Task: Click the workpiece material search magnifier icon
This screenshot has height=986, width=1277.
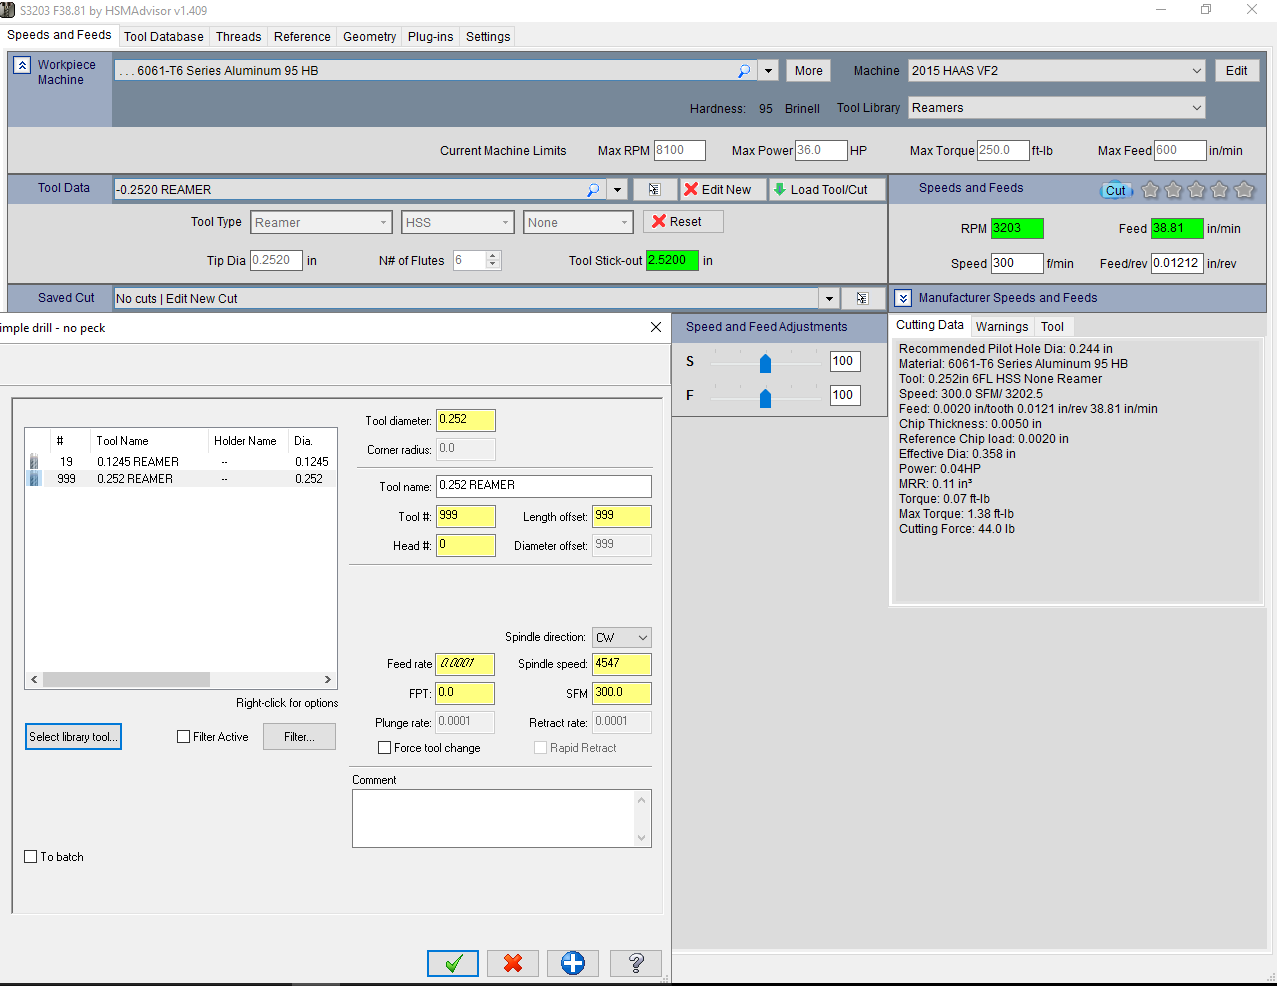Action: 744,71
